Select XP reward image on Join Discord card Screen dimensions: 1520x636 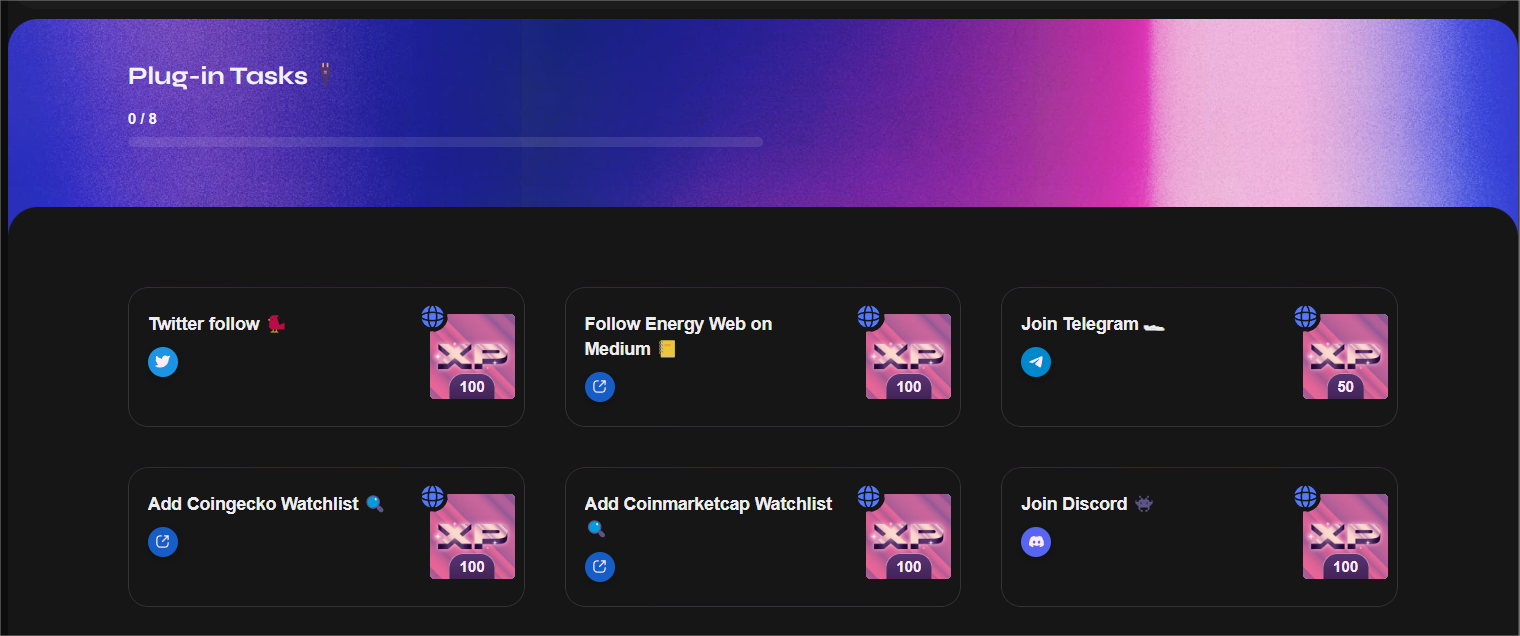coord(1345,537)
